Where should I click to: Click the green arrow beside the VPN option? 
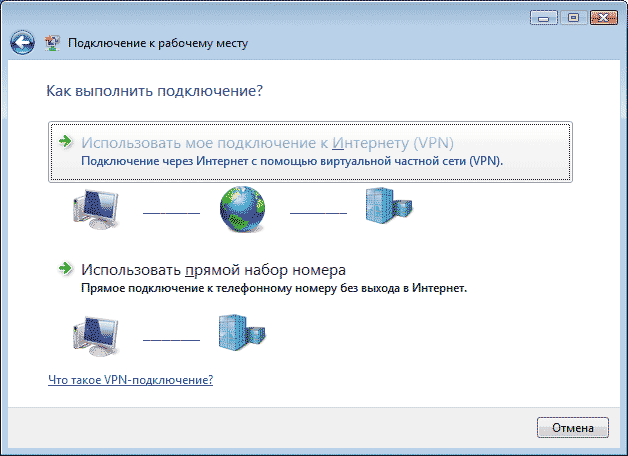pyautogui.click(x=65, y=142)
